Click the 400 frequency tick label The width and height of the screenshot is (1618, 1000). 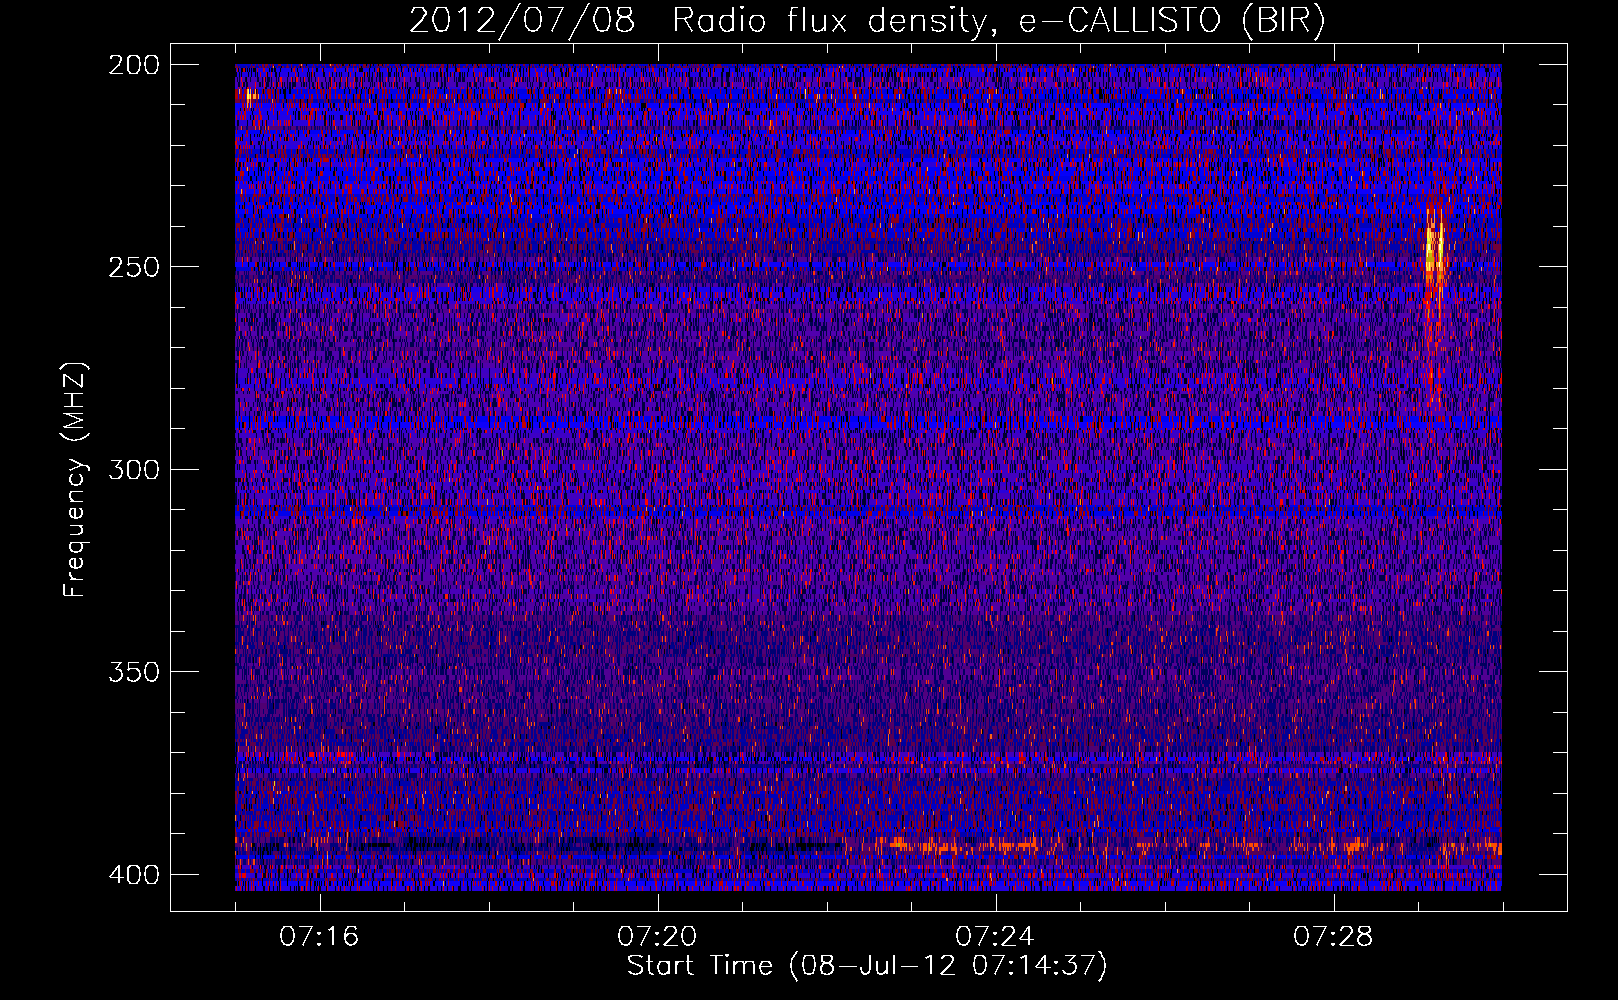click(x=134, y=875)
